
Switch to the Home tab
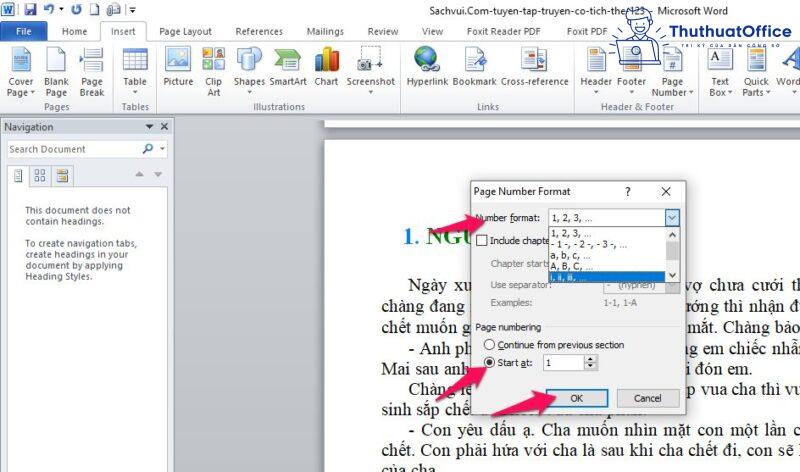74,31
